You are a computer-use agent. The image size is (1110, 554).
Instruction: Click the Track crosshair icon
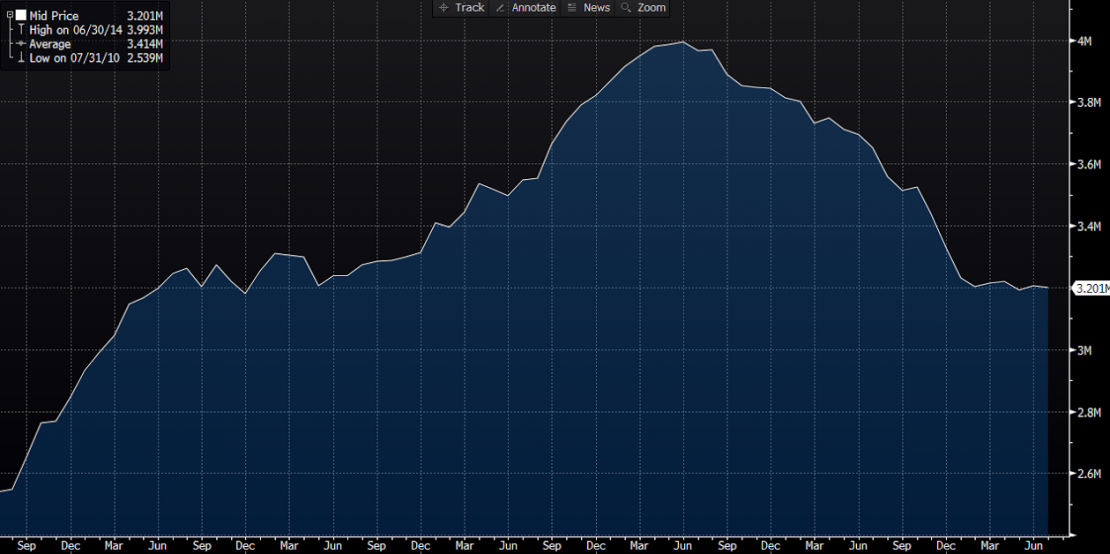coord(443,8)
